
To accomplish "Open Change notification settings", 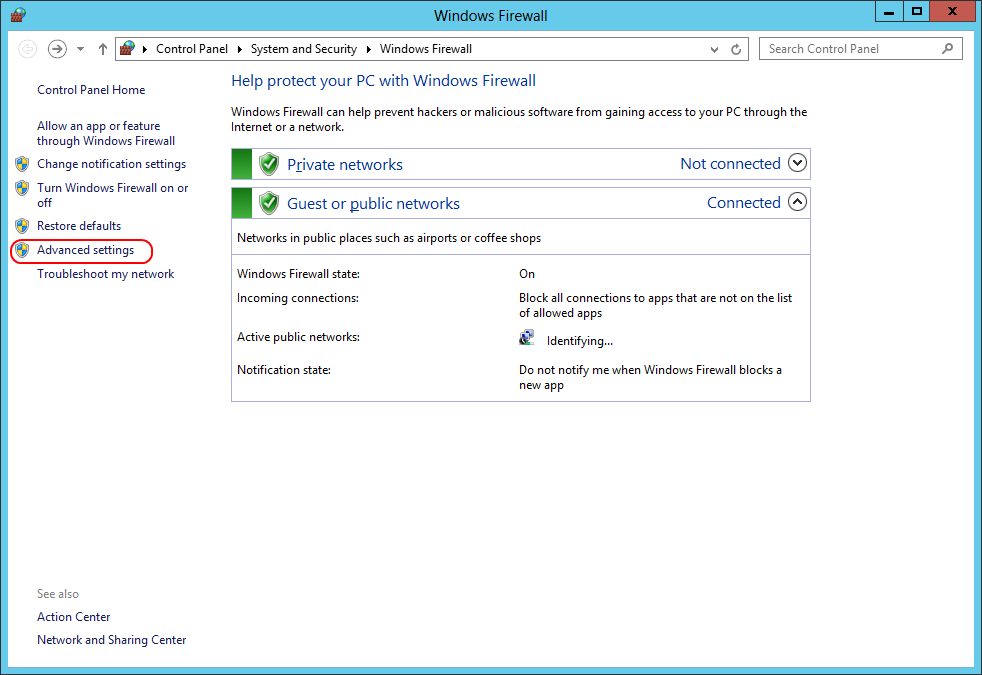I will click(111, 163).
